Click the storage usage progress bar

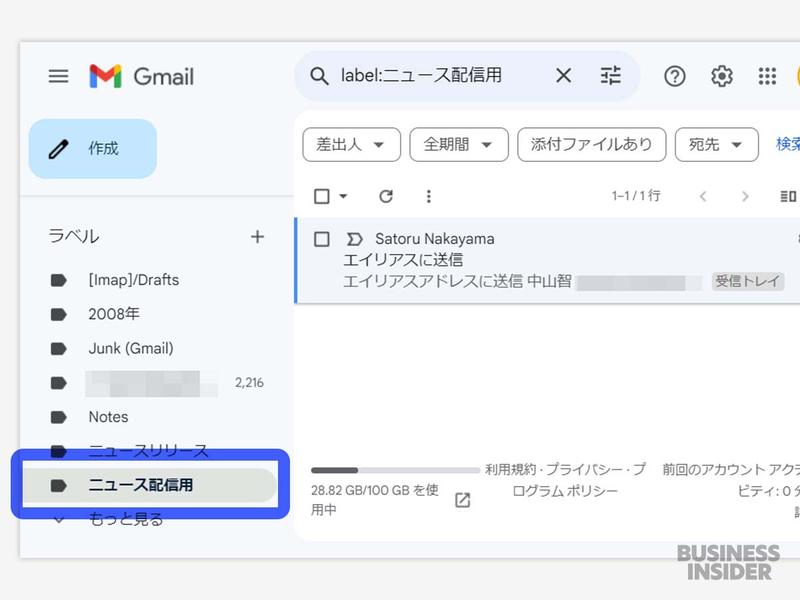point(395,470)
